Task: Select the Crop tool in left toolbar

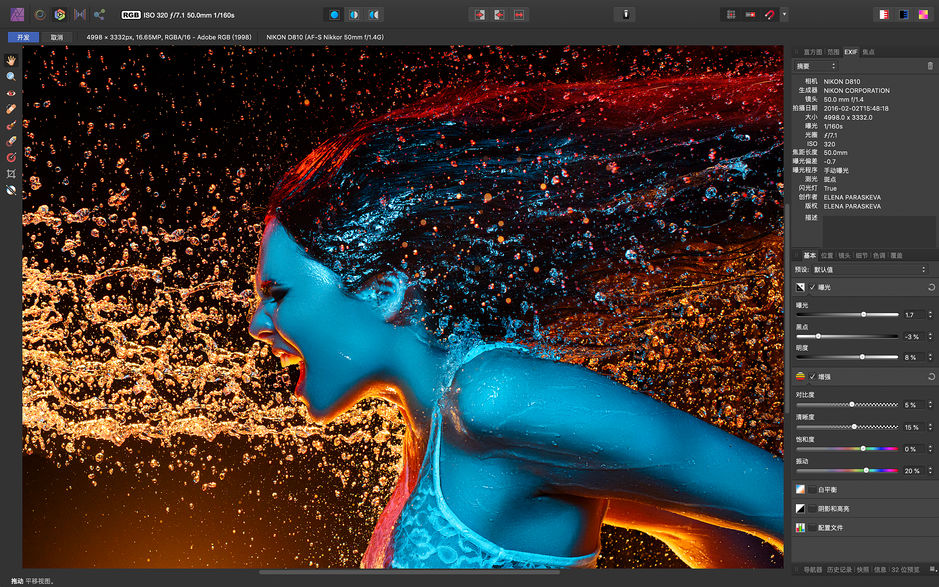Action: [10, 173]
